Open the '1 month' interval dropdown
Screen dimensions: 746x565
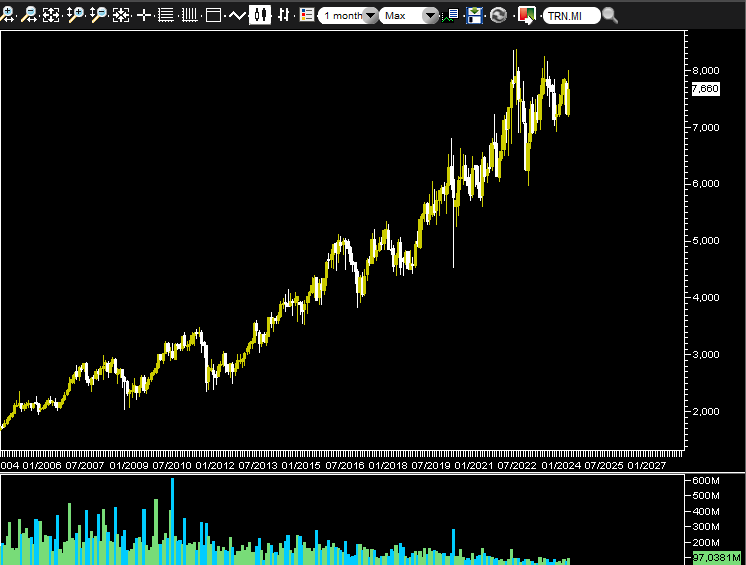pyautogui.click(x=348, y=16)
